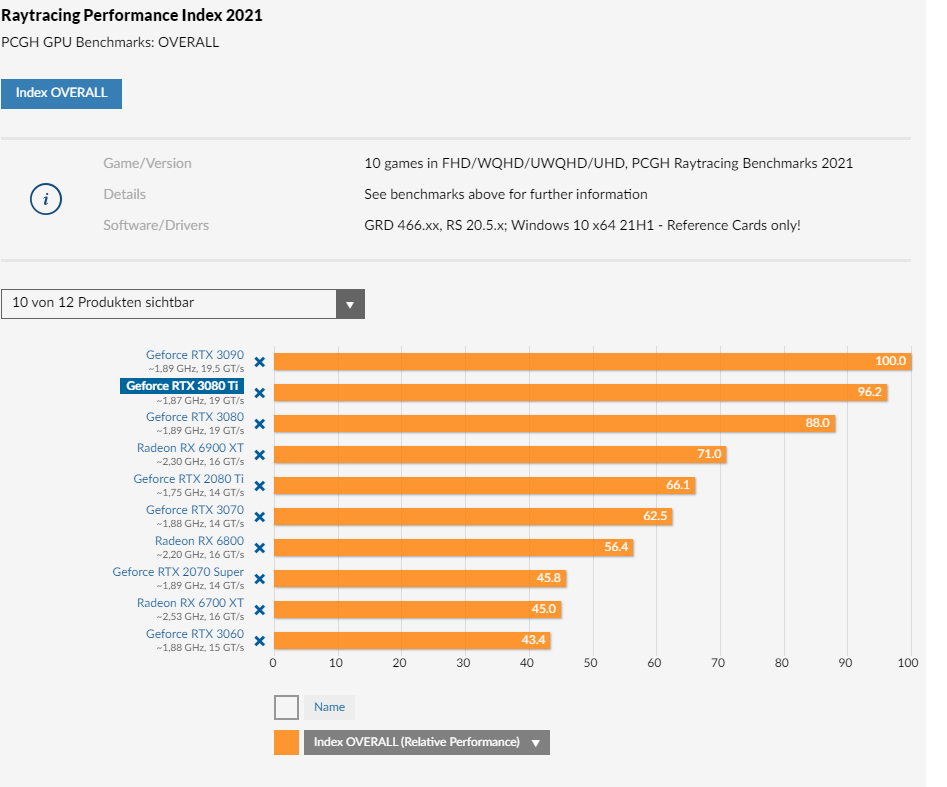Image resolution: width=947 pixels, height=787 pixels.
Task: Open the Radeon RX 6700 XT link
Action: tap(190, 603)
